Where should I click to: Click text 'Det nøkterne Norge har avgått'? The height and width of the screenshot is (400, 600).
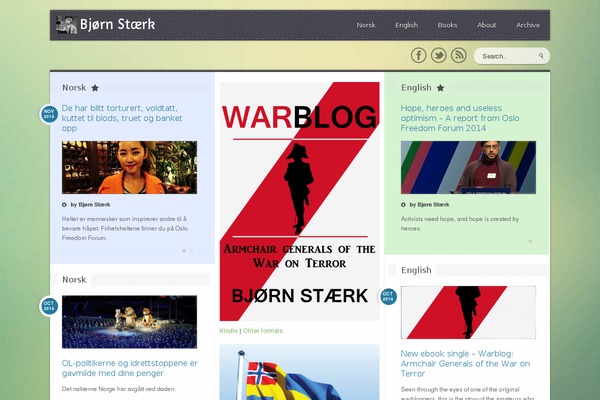click(x=119, y=389)
